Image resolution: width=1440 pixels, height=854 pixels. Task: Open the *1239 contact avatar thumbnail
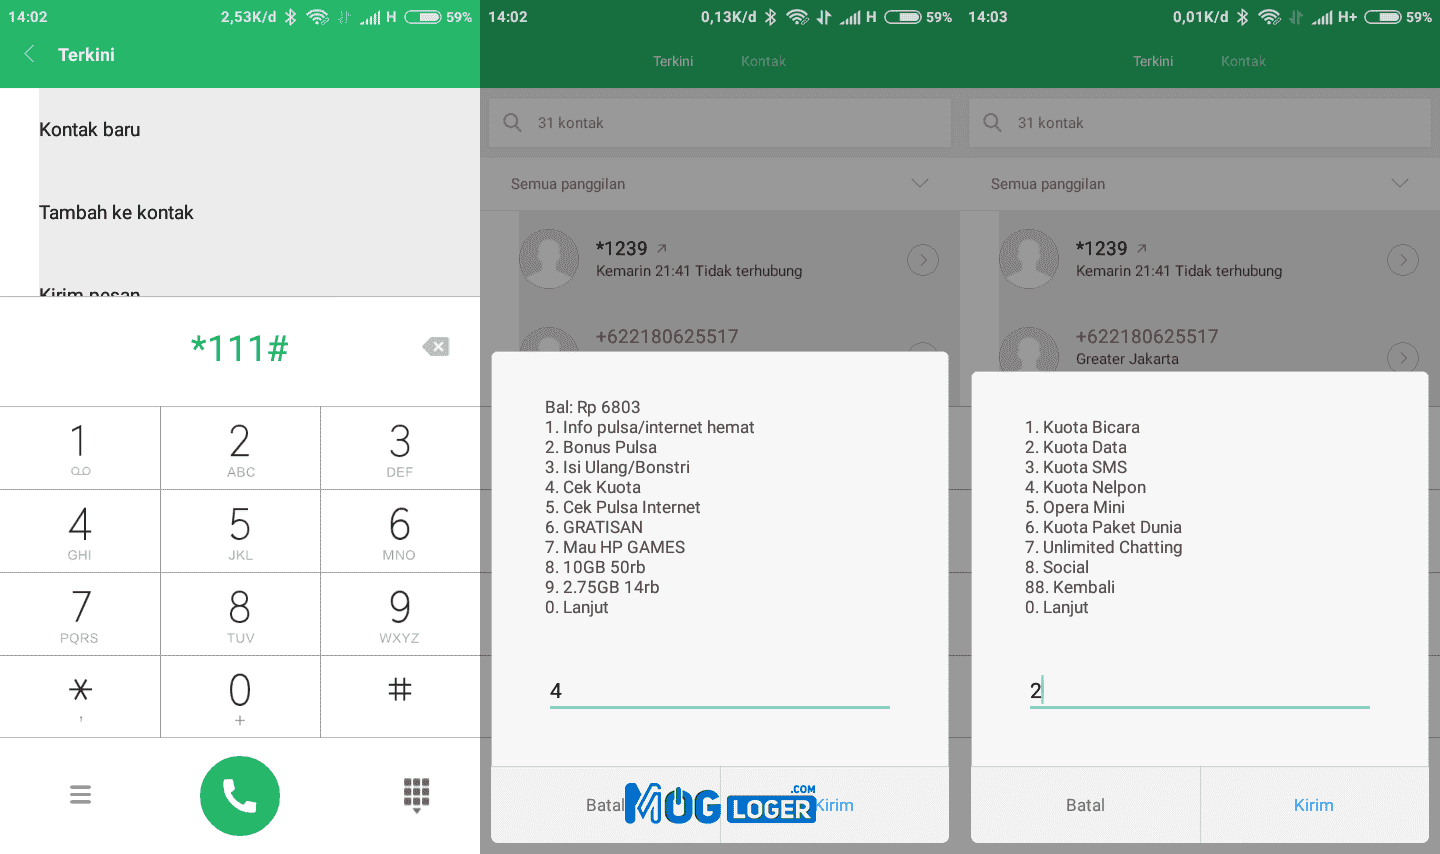(x=549, y=257)
